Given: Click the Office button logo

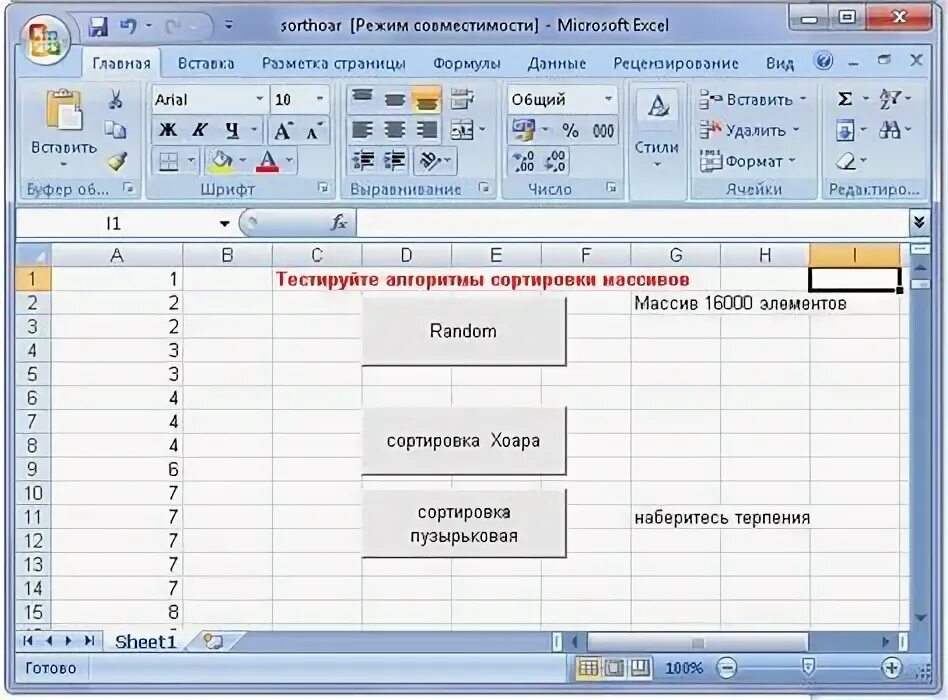Looking at the screenshot, I should pos(44,40).
